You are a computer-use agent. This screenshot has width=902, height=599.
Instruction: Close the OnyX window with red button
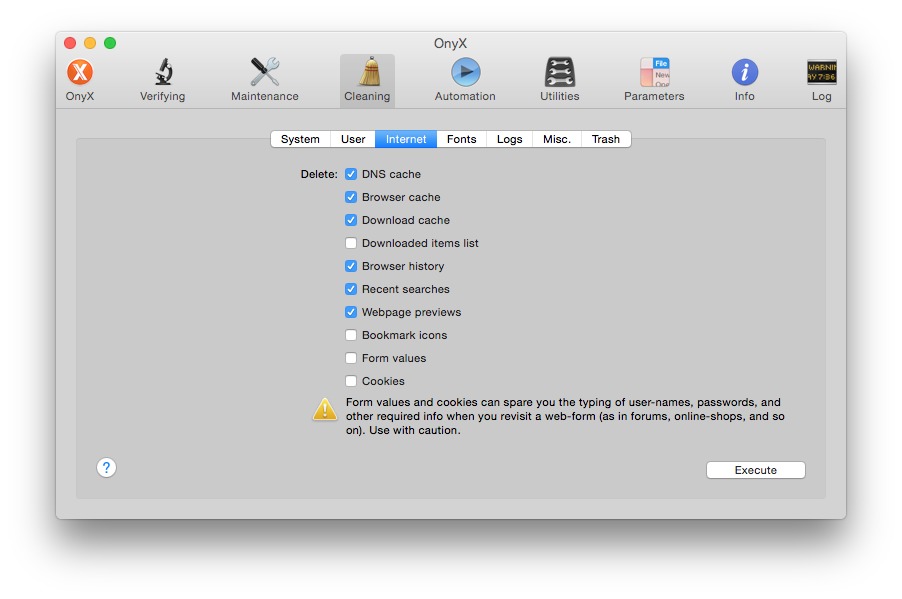[x=70, y=43]
